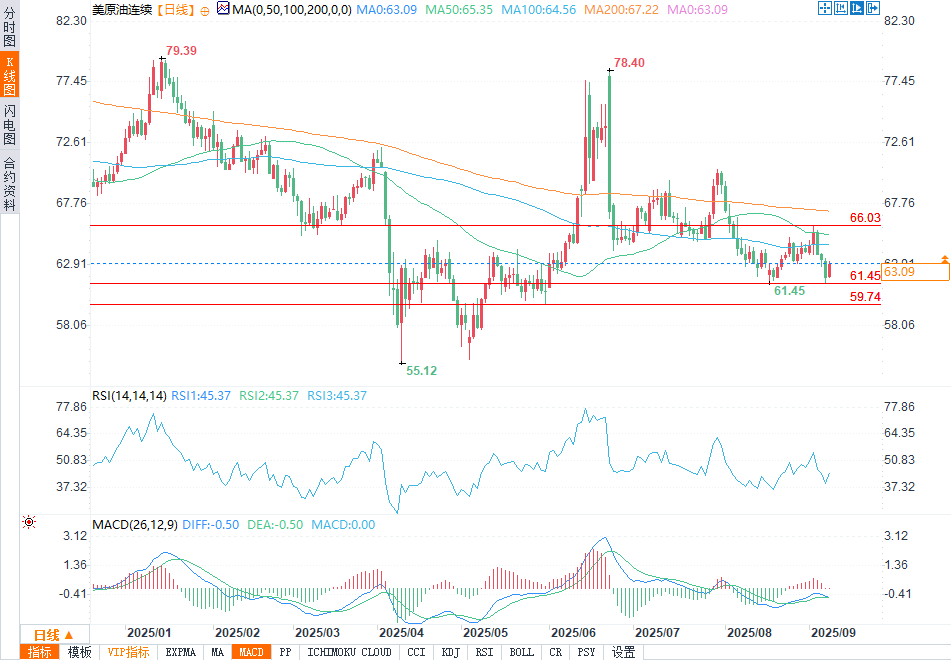The image size is (951, 660).
Task: Click the green 61.45 low label
Action: (x=790, y=291)
